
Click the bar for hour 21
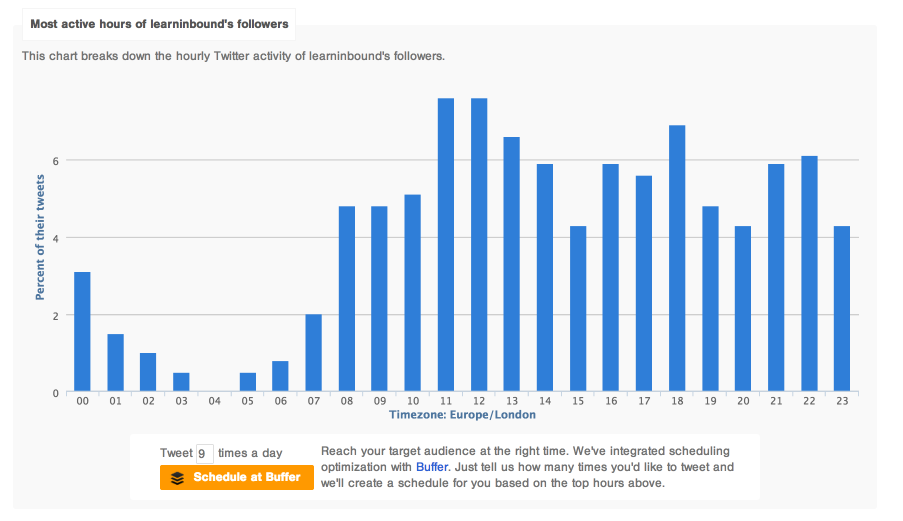[x=776, y=278]
